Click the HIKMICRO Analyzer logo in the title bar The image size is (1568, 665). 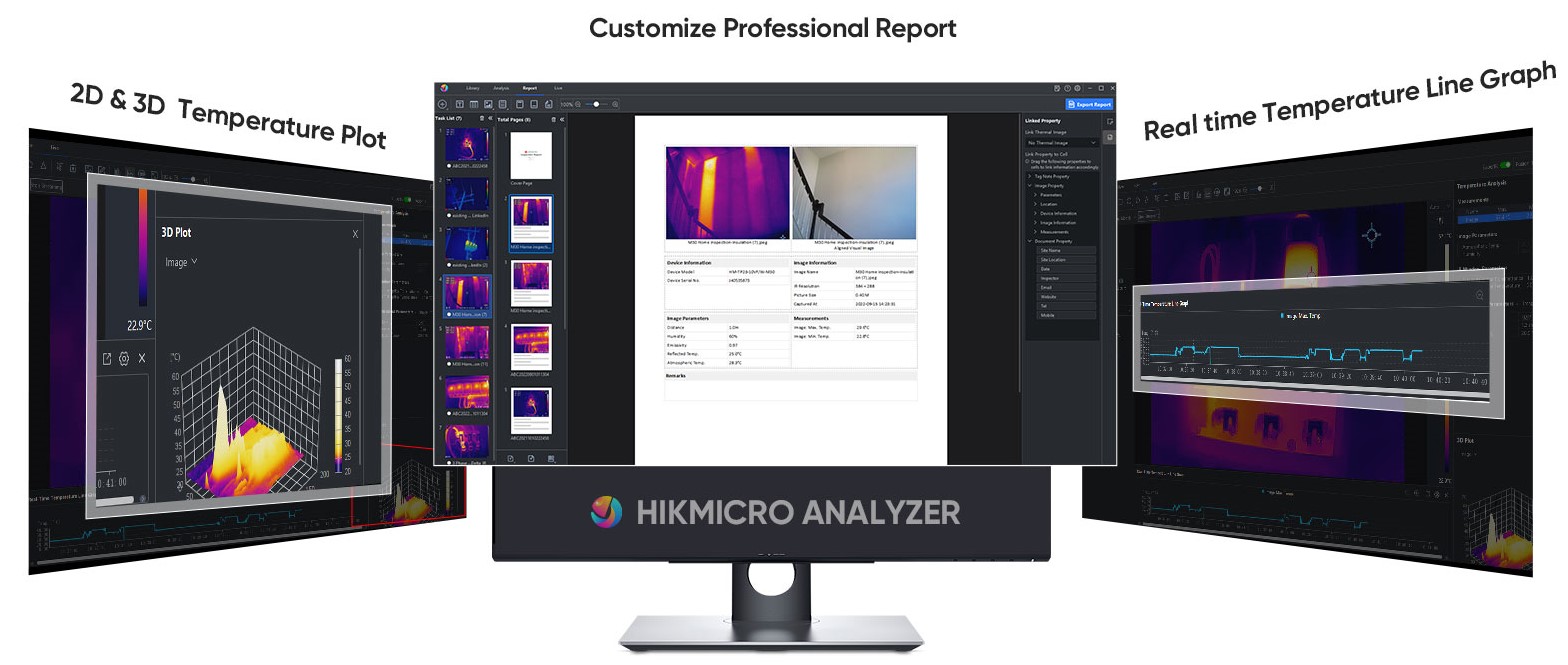coord(443,88)
